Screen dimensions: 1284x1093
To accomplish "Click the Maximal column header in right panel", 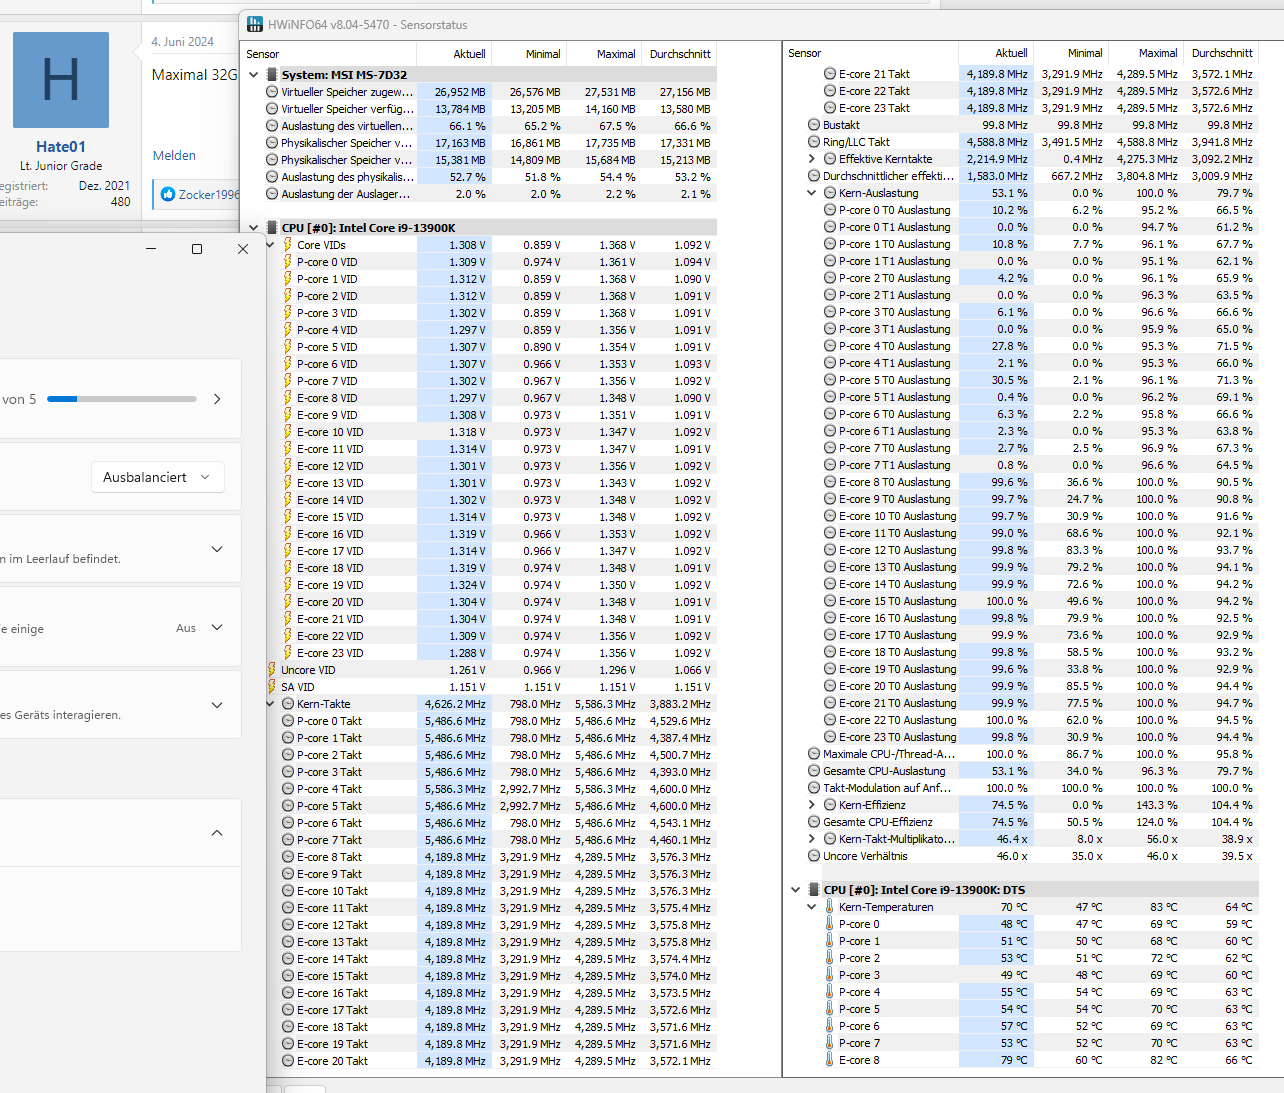I will [1145, 52].
